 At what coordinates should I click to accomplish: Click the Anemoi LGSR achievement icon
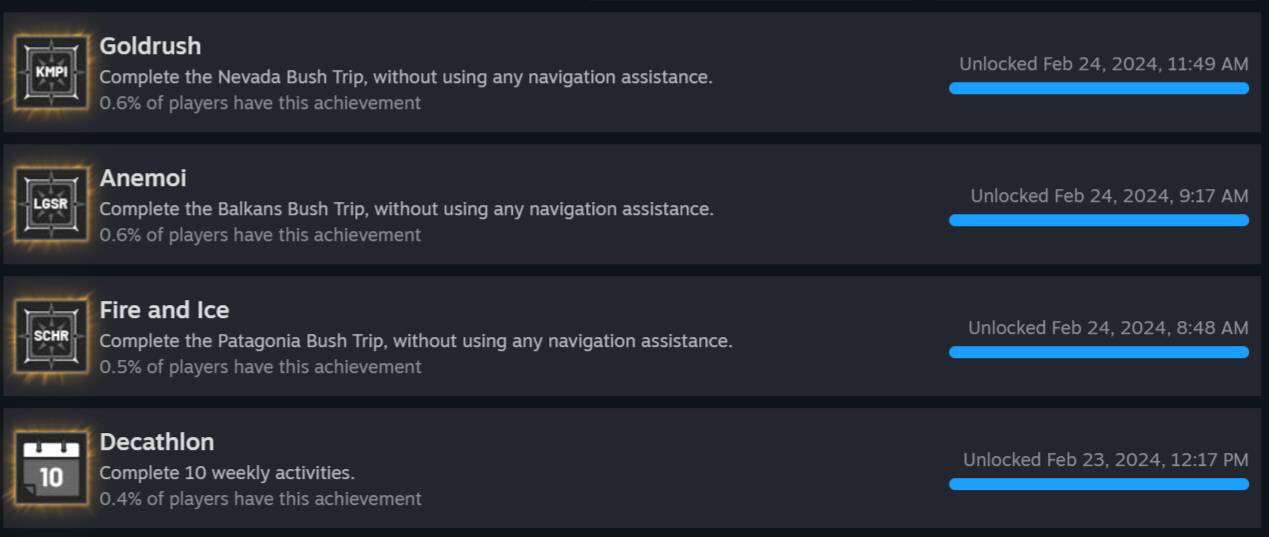tap(51, 204)
